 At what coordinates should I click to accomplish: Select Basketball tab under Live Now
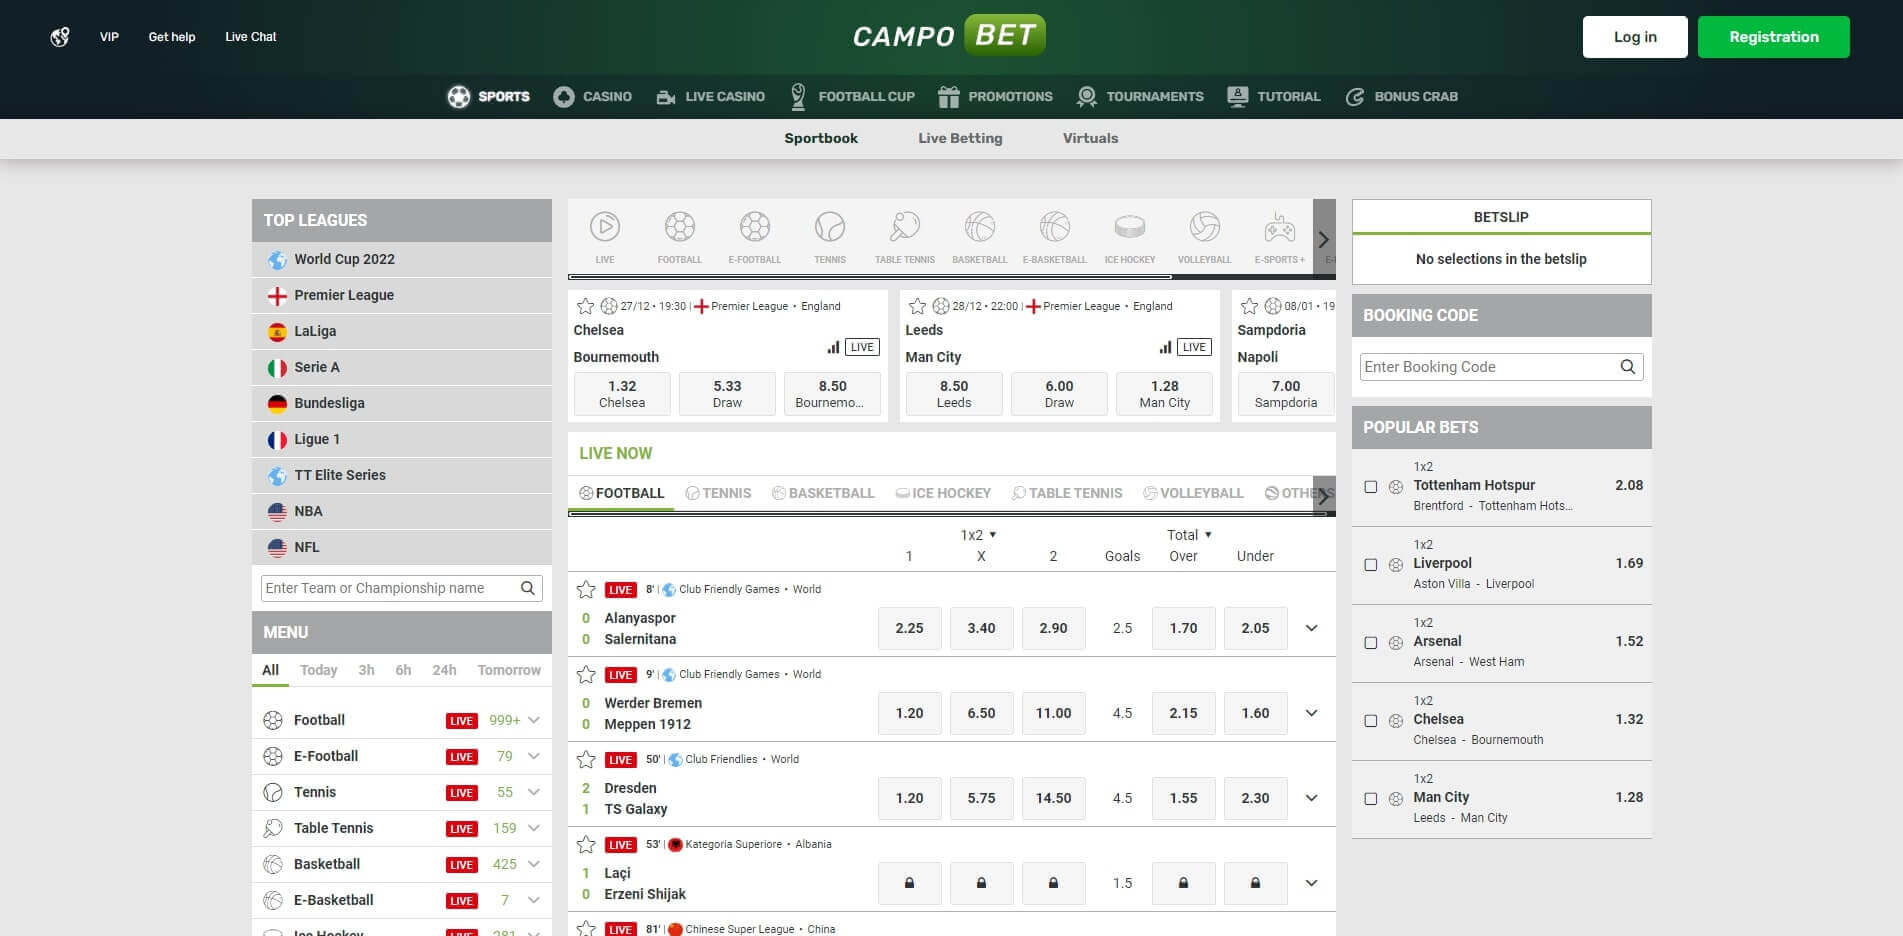[823, 493]
